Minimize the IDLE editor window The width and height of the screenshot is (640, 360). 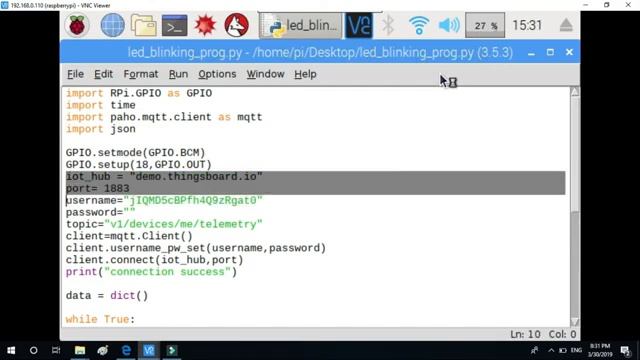click(x=531, y=53)
